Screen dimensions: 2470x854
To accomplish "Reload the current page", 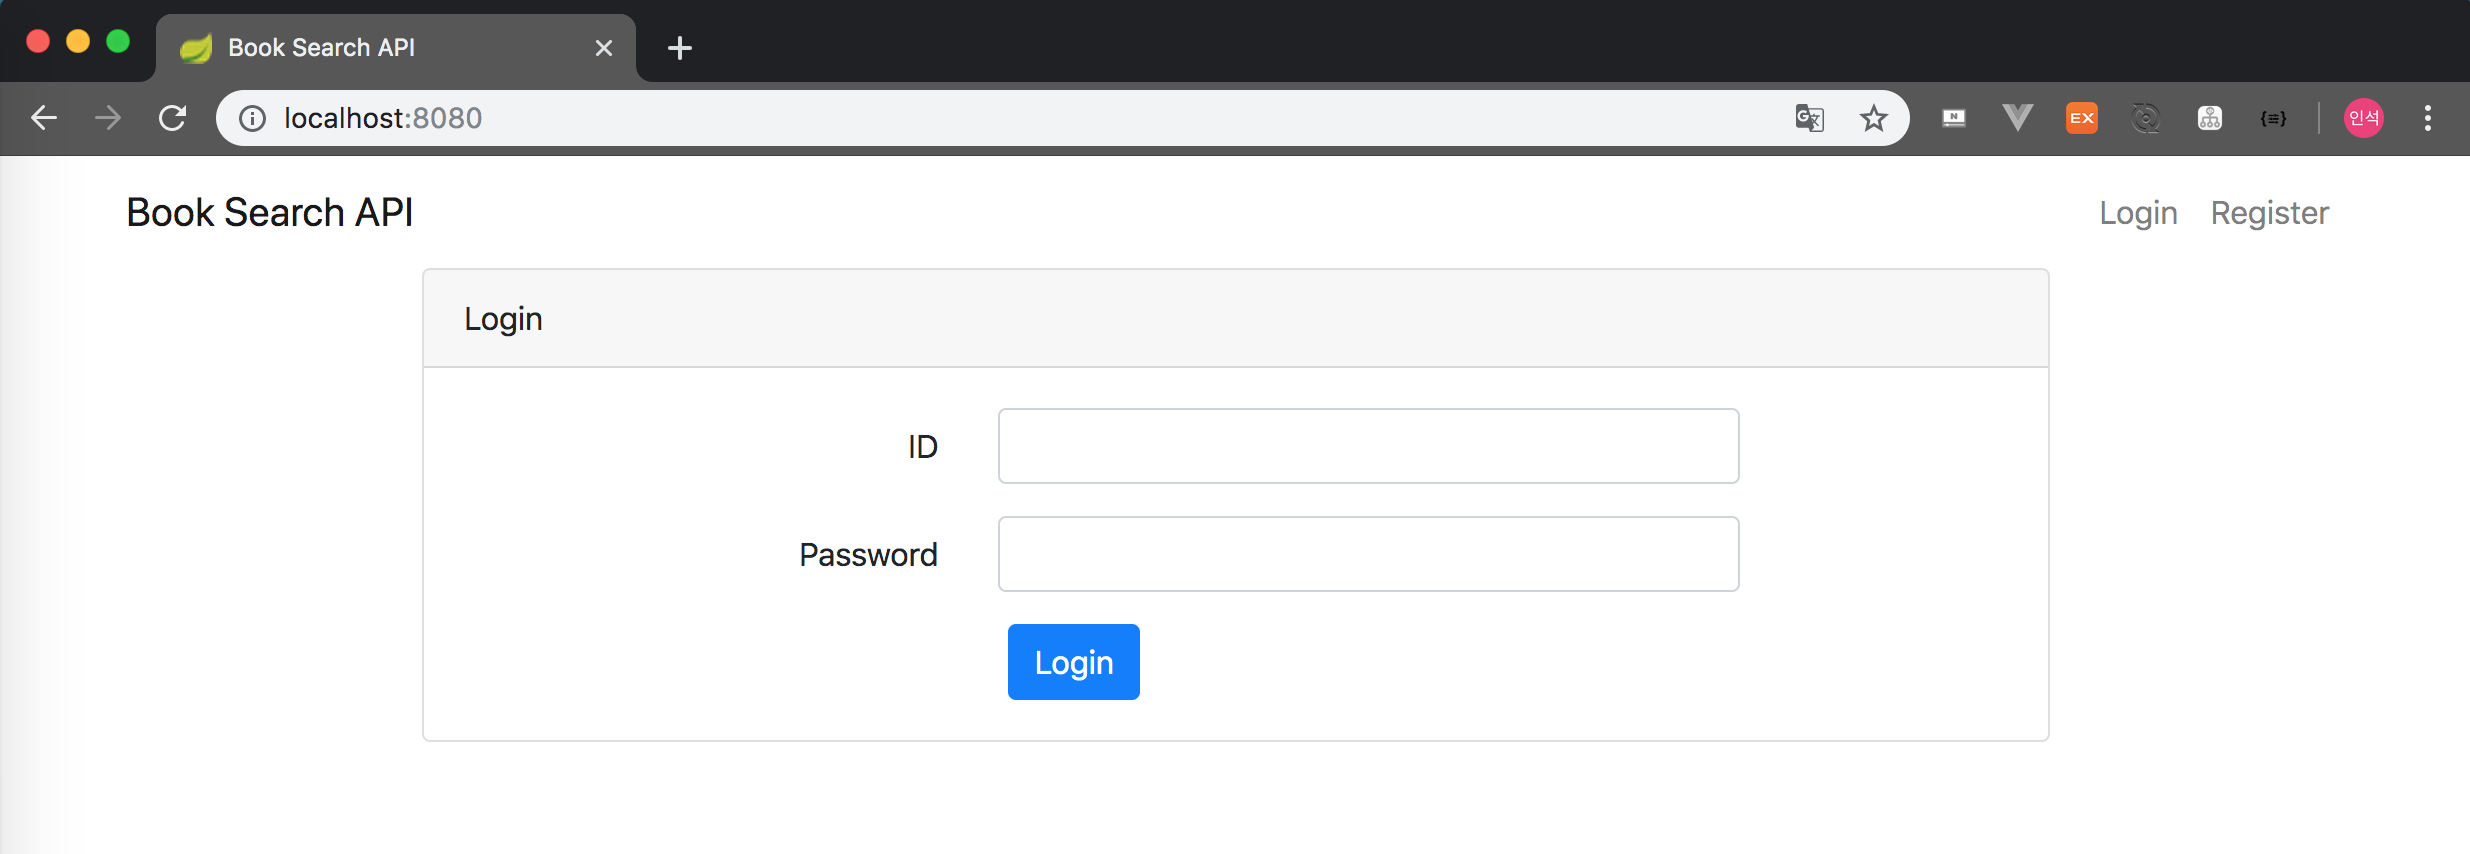I will [172, 117].
